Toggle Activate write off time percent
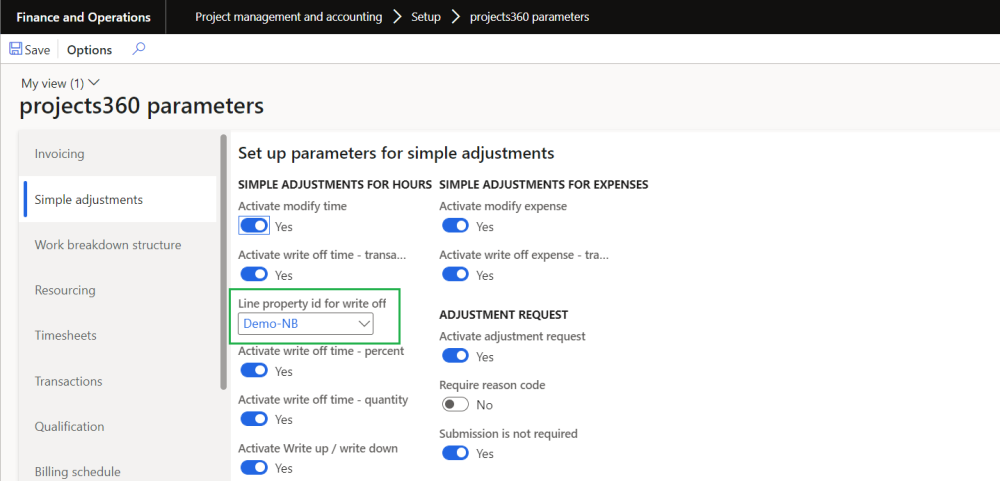 point(254,371)
